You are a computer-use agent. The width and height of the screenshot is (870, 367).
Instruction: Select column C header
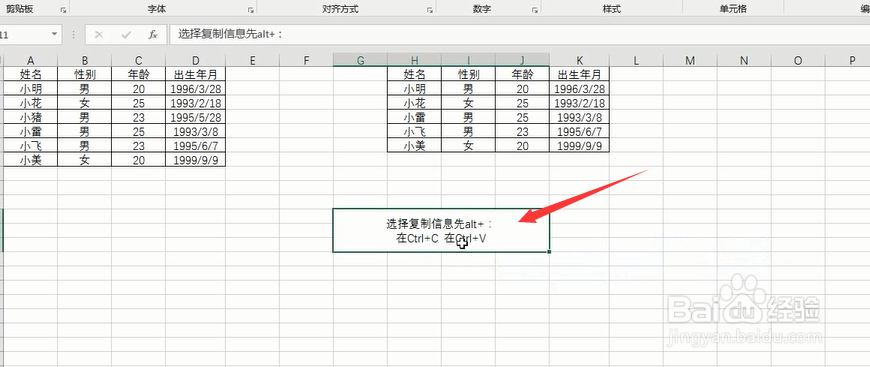pos(139,61)
